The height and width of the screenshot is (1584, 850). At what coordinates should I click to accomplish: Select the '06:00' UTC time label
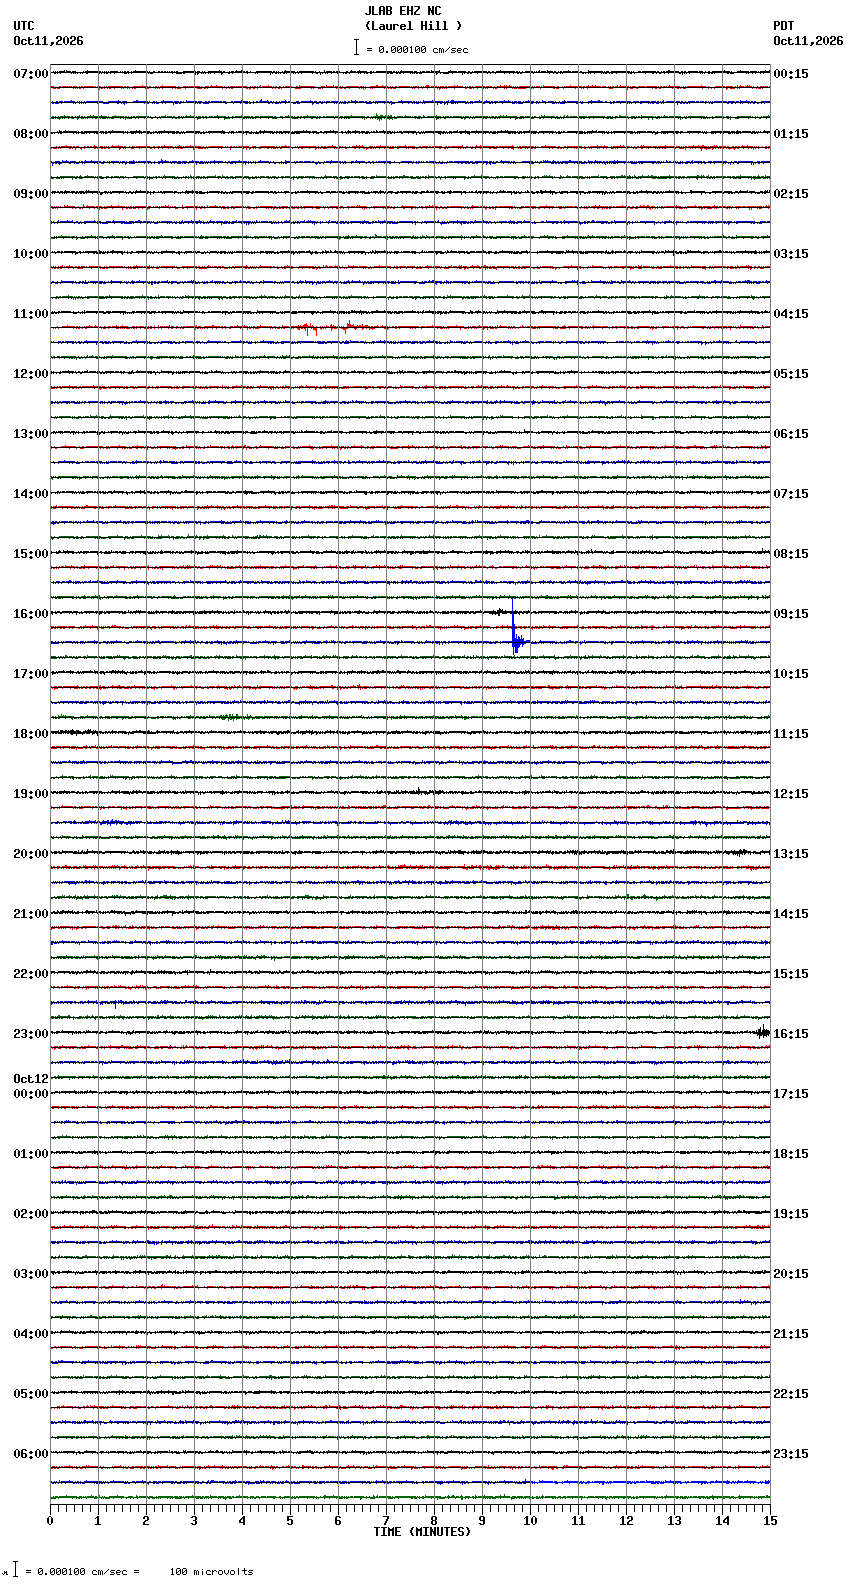pyautogui.click(x=31, y=1454)
